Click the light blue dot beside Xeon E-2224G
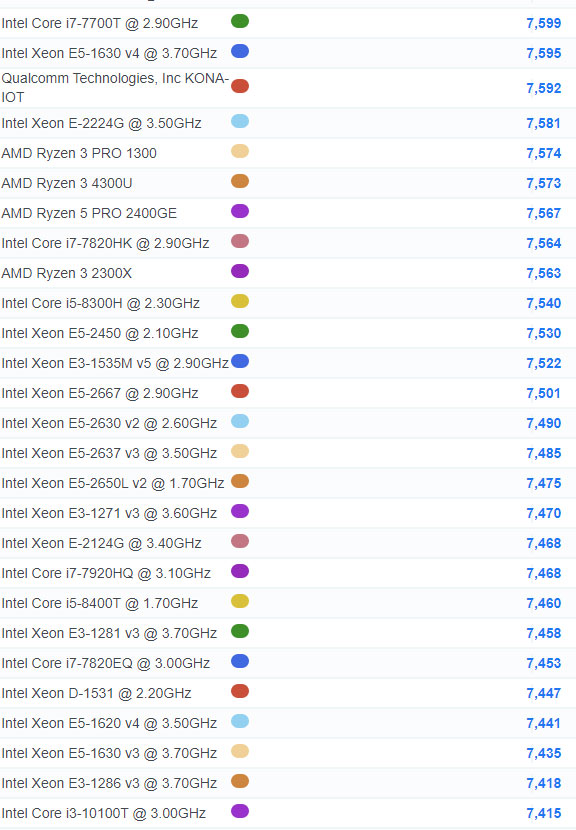Viewport: 576px width, 830px height. pos(240,121)
